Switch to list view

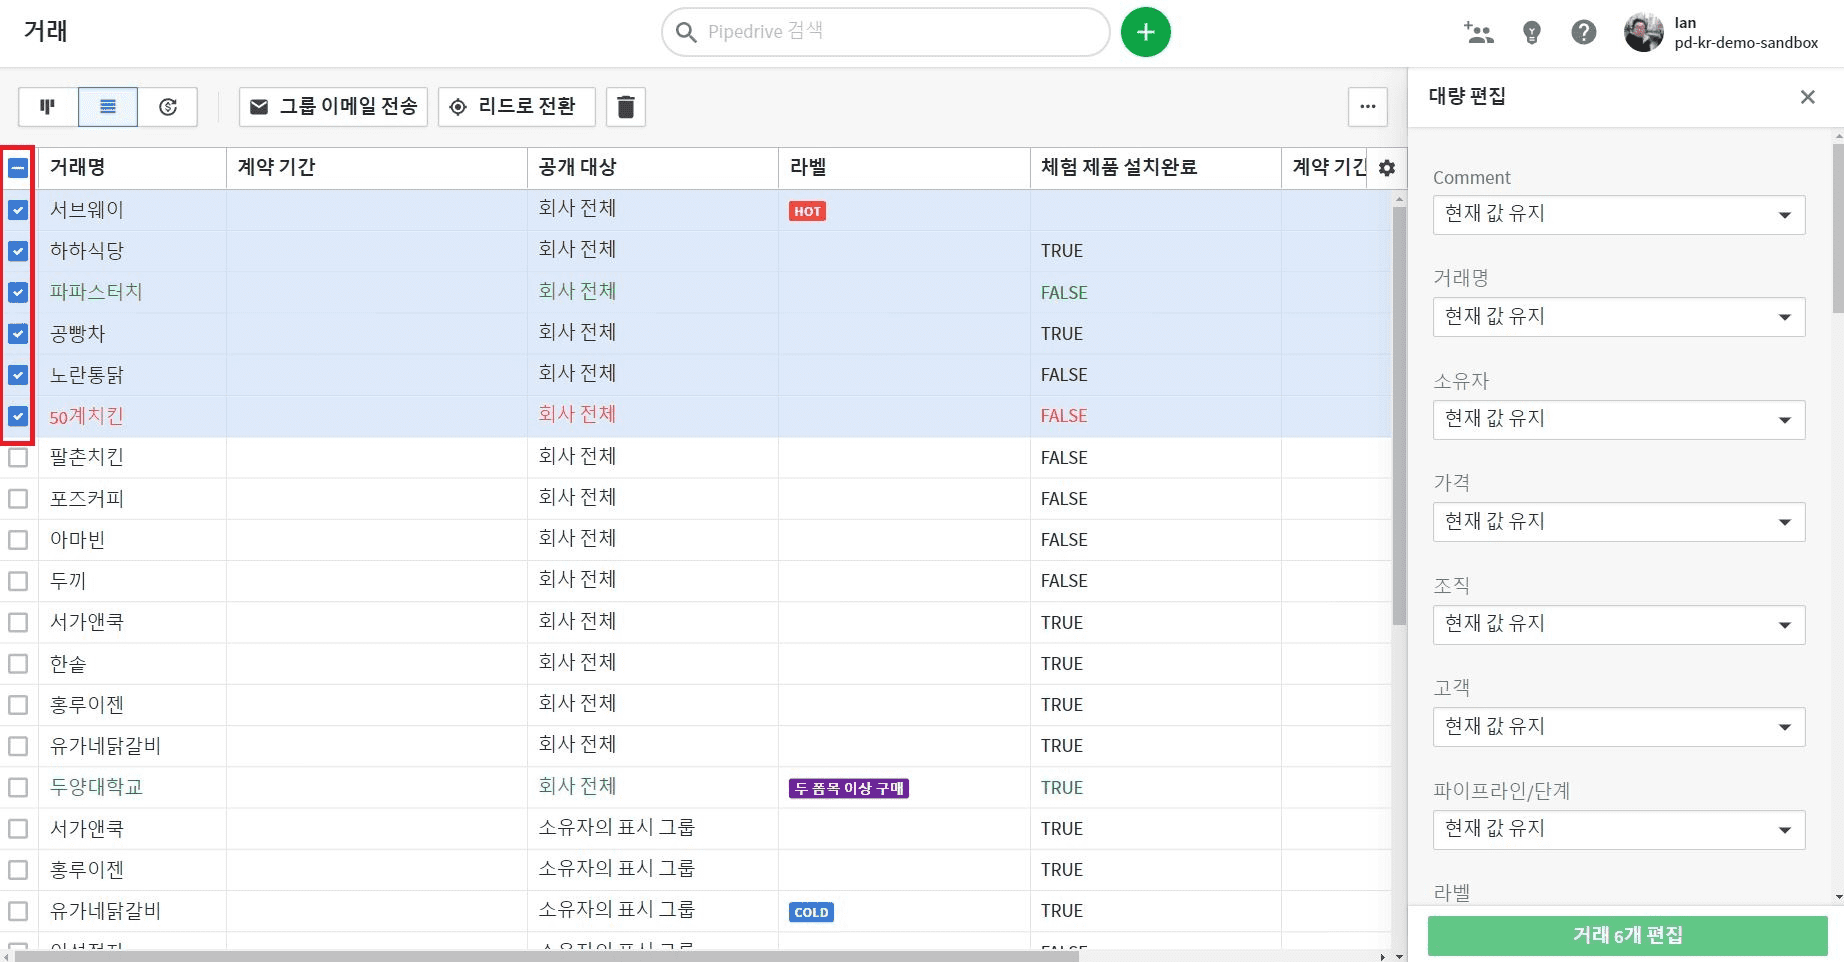(x=108, y=107)
